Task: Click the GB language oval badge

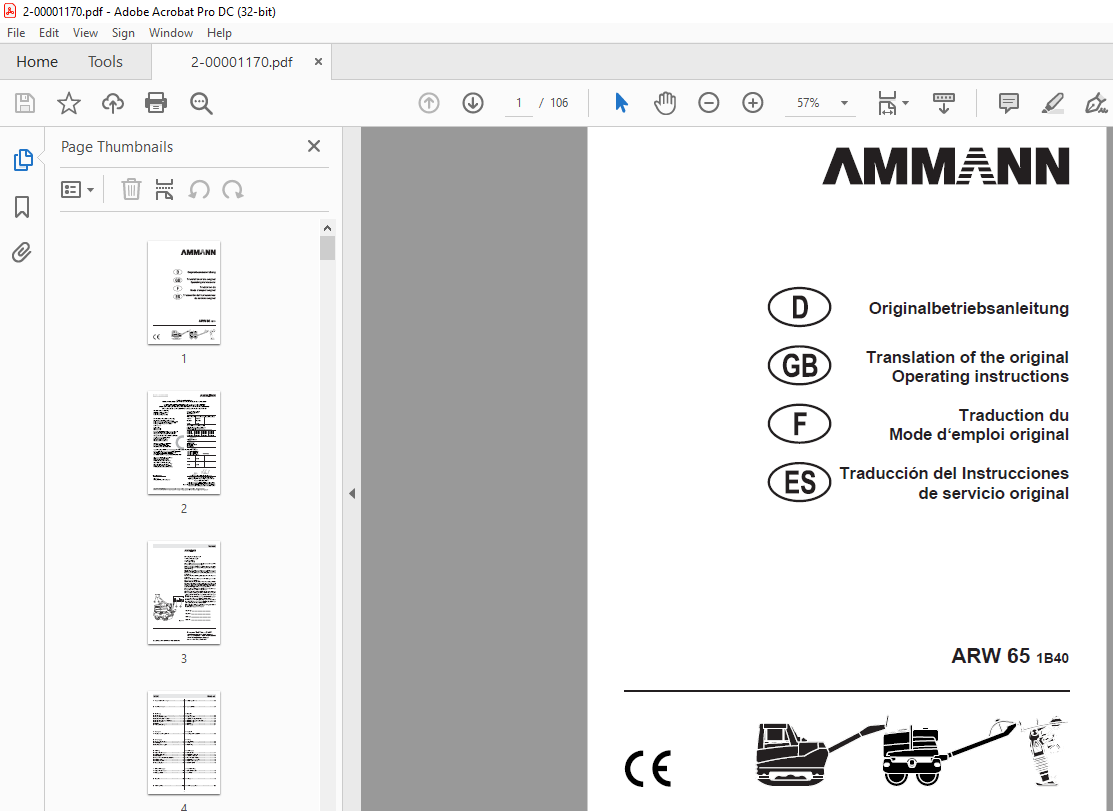Action: click(799, 365)
